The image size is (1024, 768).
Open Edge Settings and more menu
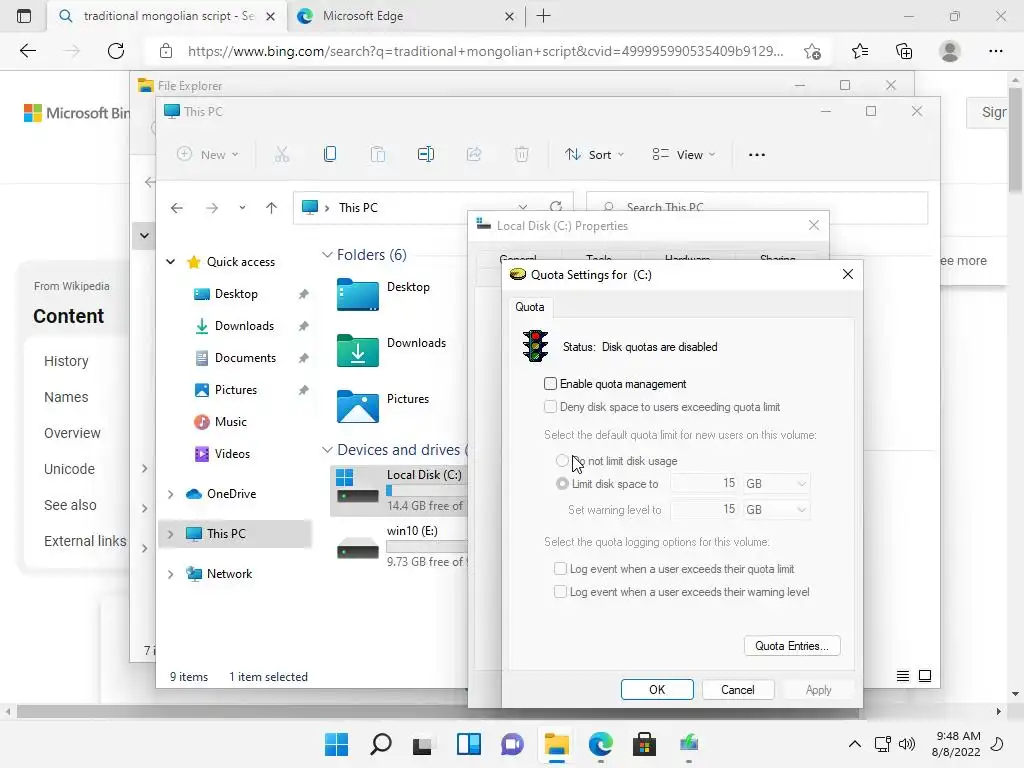point(995,51)
